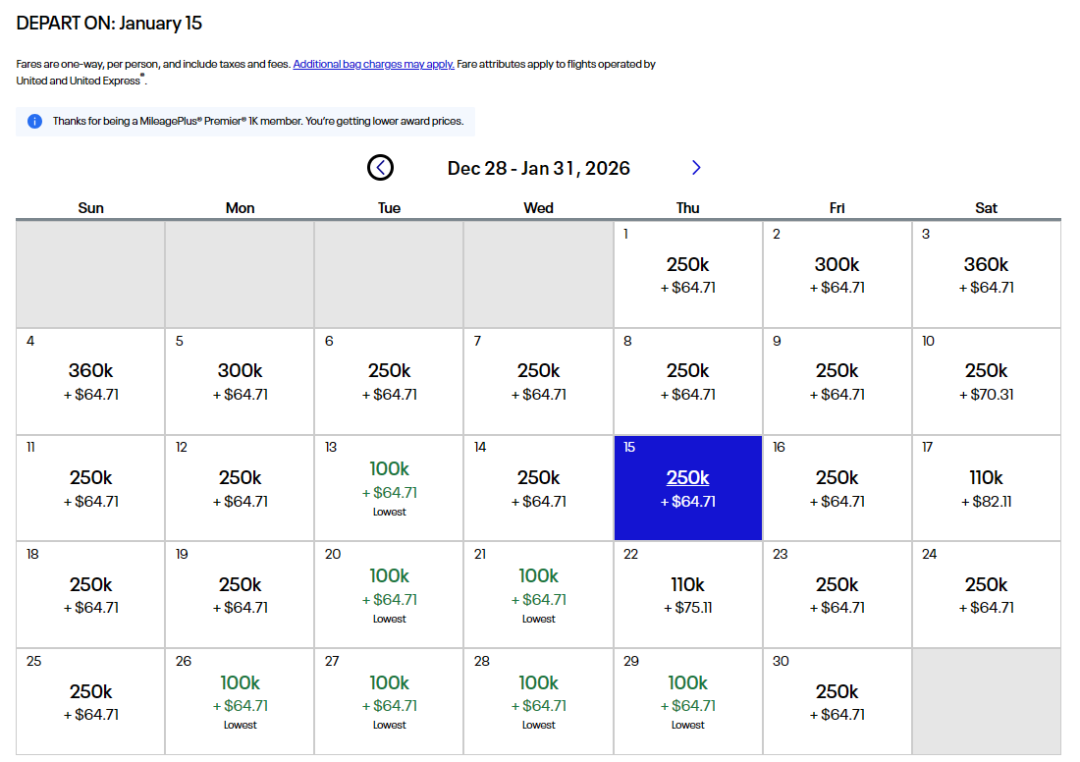Choose January 10 fare with $70.31 fee

[x=986, y=381]
